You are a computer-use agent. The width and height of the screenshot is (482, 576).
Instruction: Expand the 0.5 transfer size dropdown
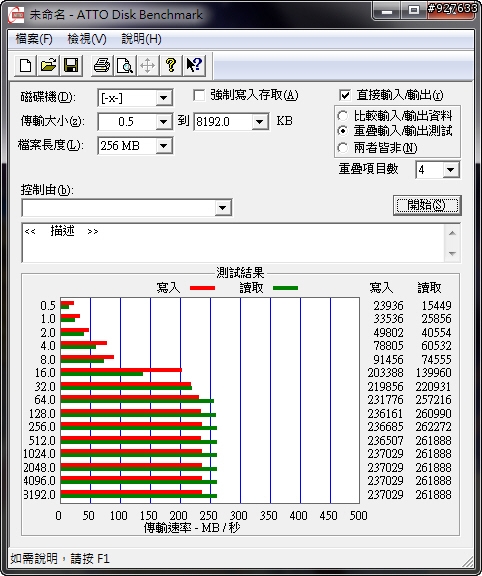(x=163, y=121)
